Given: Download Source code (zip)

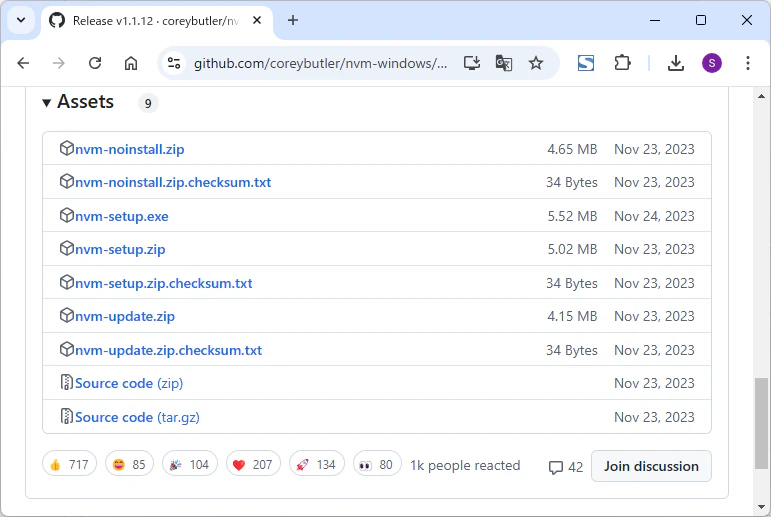Looking at the screenshot, I should coord(129,383).
